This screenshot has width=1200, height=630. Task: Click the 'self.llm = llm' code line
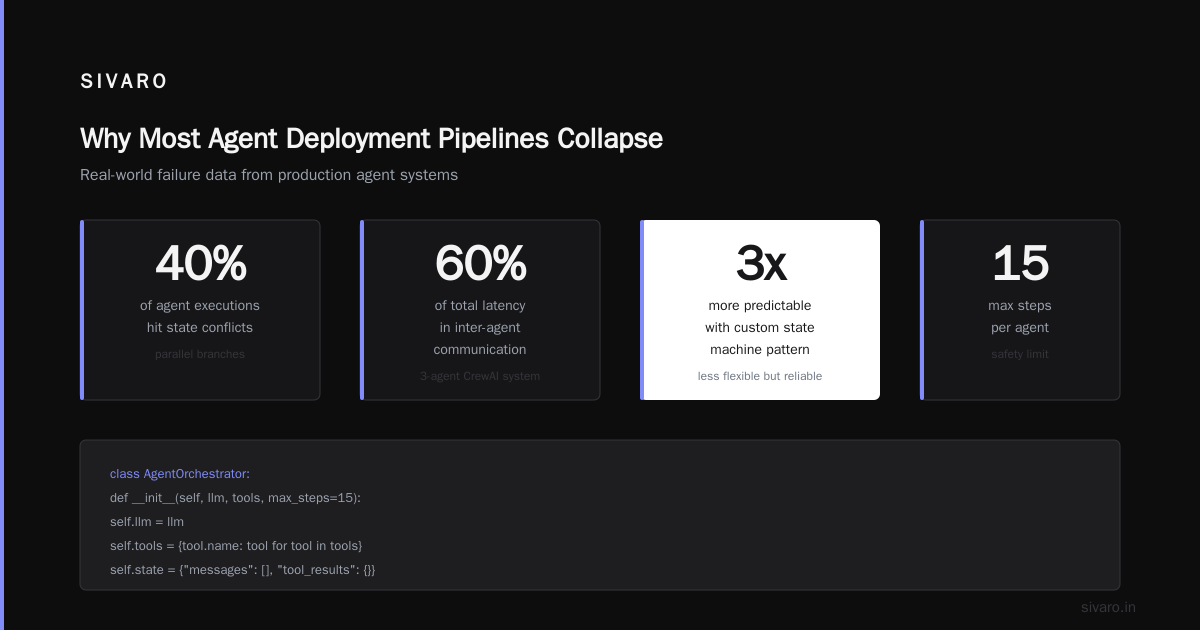coord(147,522)
